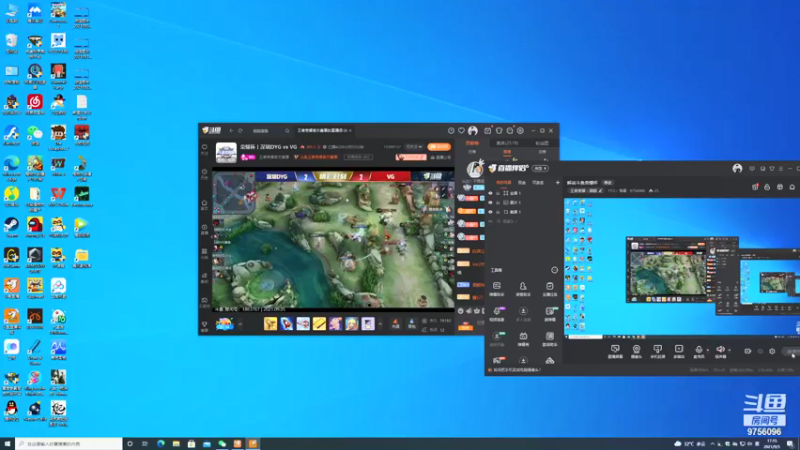800x450 pixels.
Task: Click the microphone icon in companion bottom bar
Action: (699, 351)
